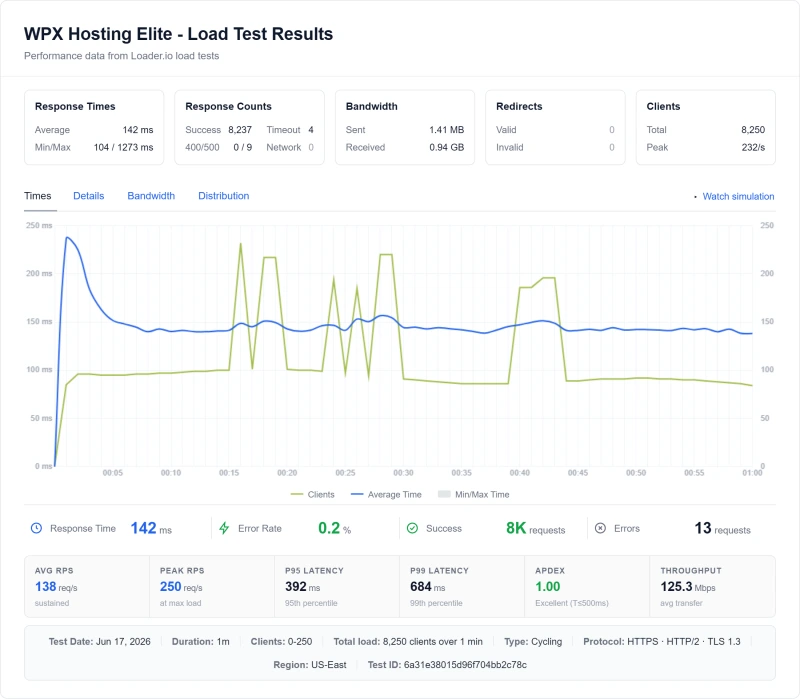
Task: Click the 250 ms label on the left axis
Action: [x=39, y=225]
